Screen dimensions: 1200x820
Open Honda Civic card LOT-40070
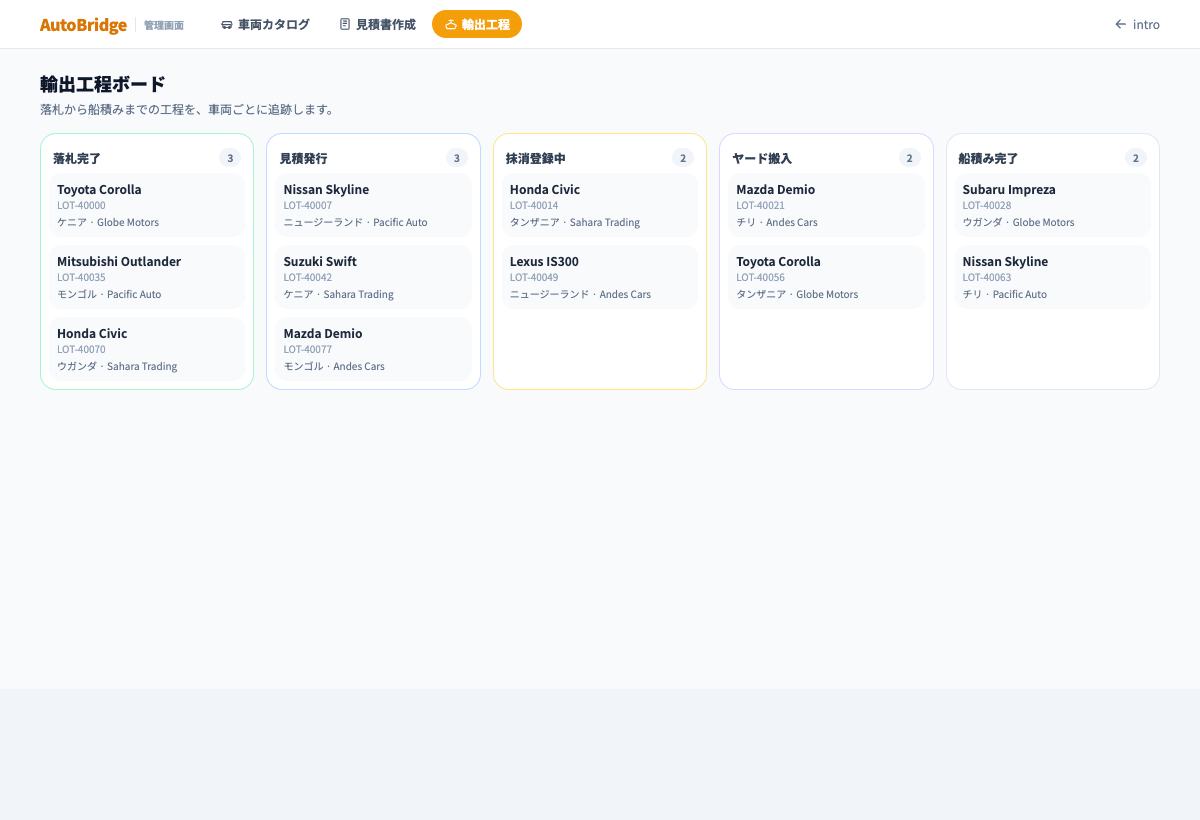(x=147, y=349)
